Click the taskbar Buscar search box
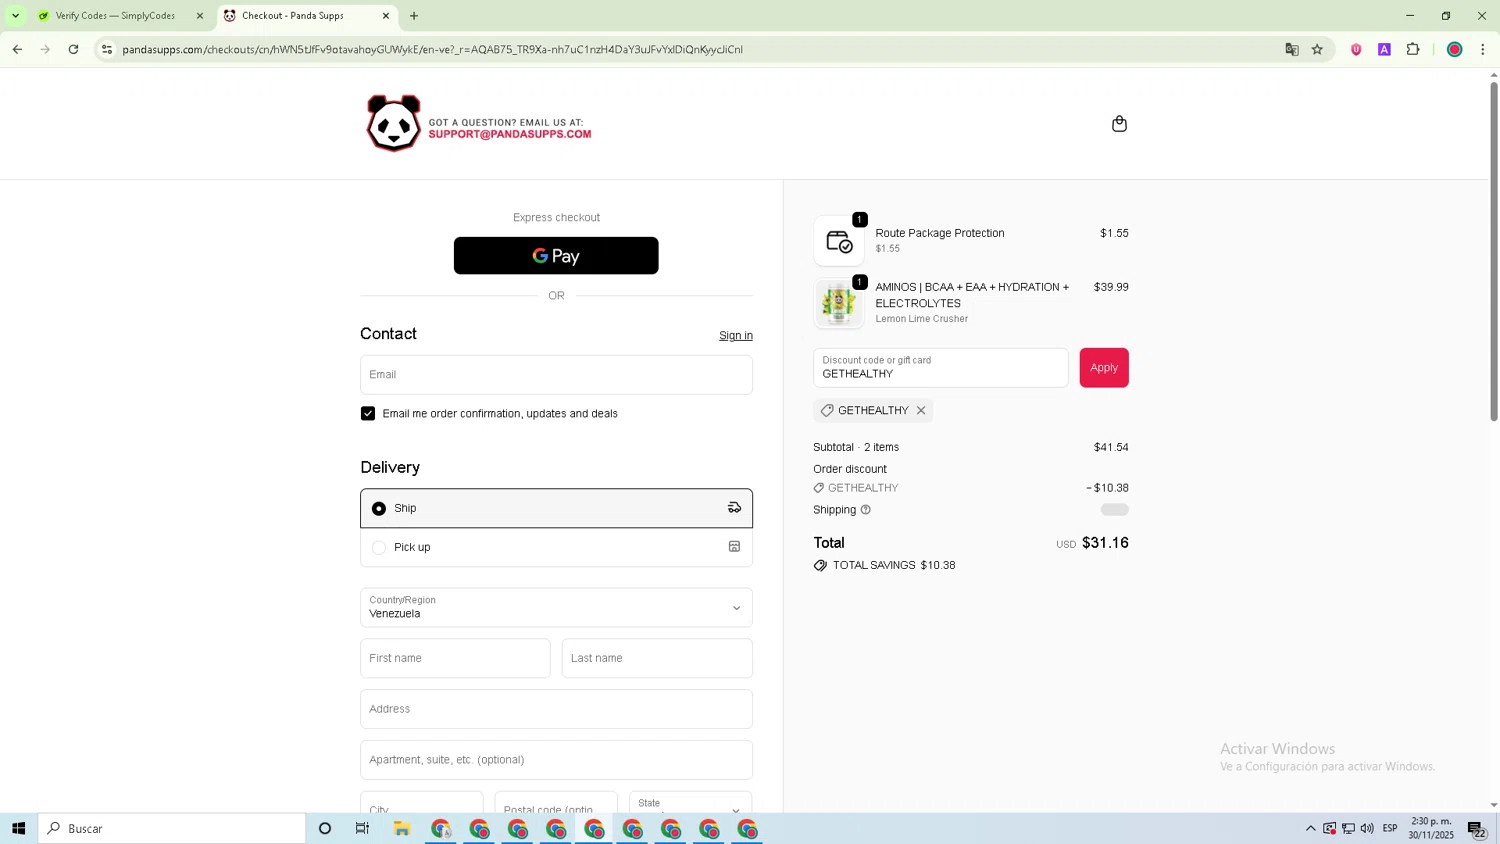 (x=172, y=829)
